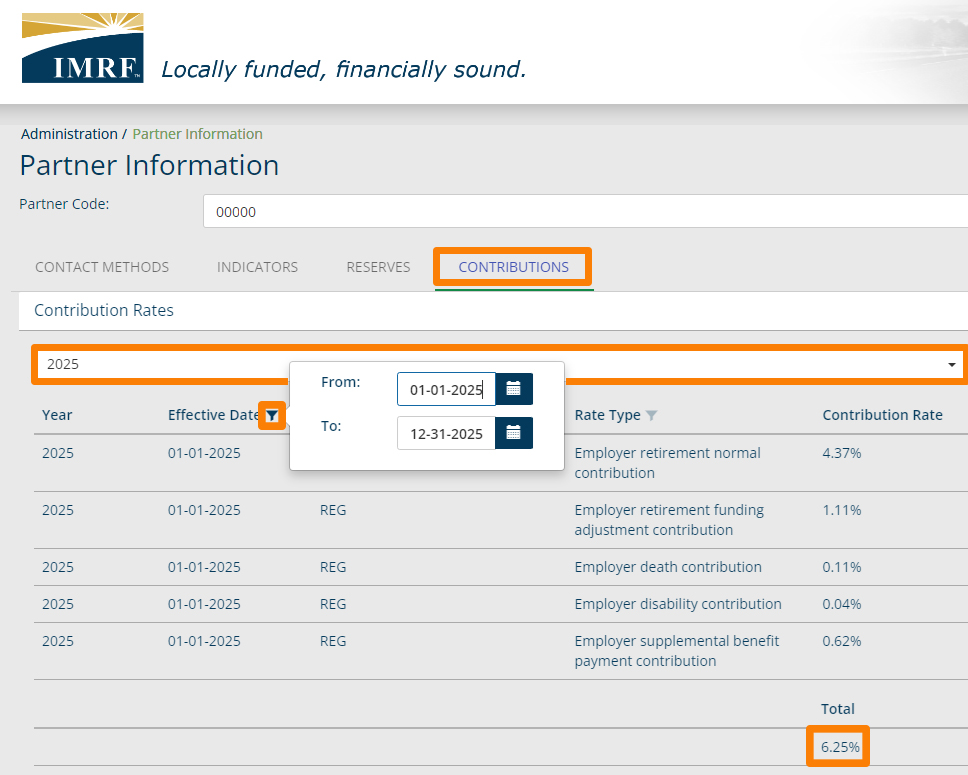The width and height of the screenshot is (968, 775).
Task: Select the Contributions tab
Action: (x=513, y=267)
